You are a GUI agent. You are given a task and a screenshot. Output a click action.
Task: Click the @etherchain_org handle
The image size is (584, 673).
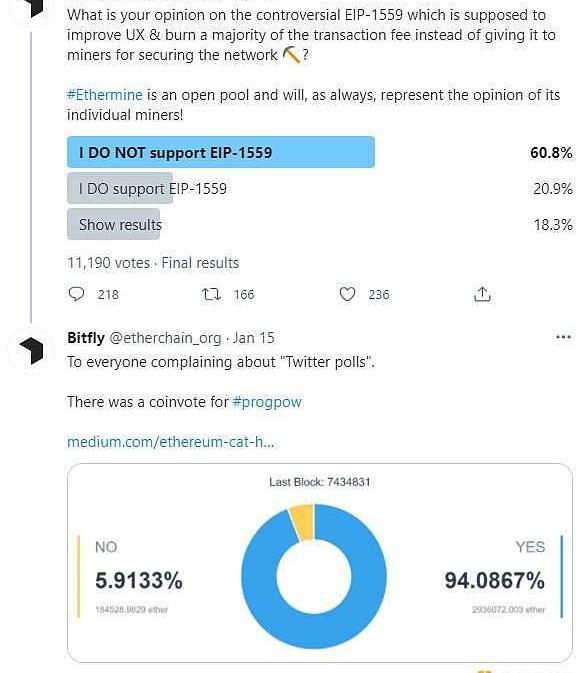tap(166, 338)
